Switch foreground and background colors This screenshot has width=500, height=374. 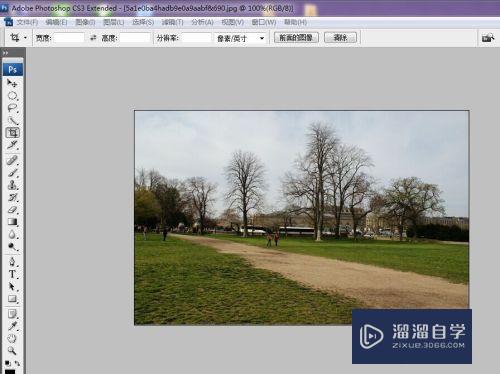pyautogui.click(x=17, y=363)
